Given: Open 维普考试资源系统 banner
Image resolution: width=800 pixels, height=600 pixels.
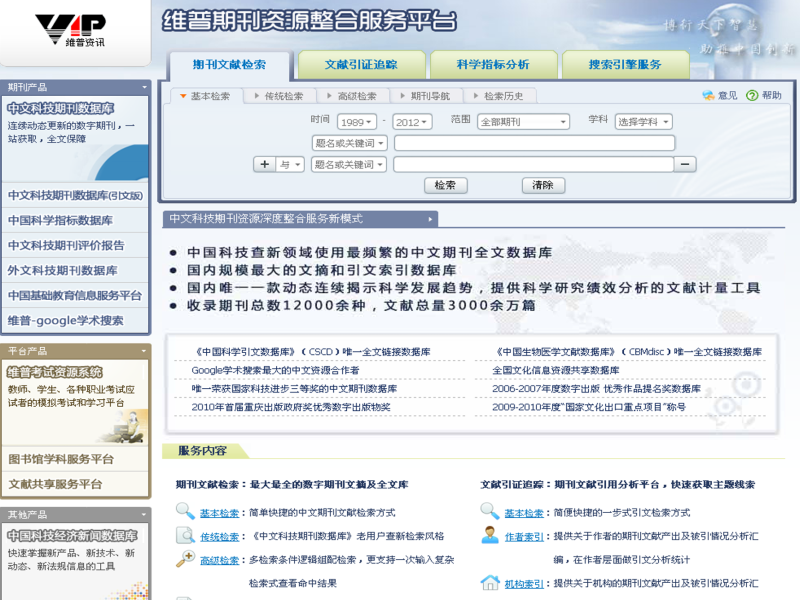Looking at the screenshot, I should 75,403.
